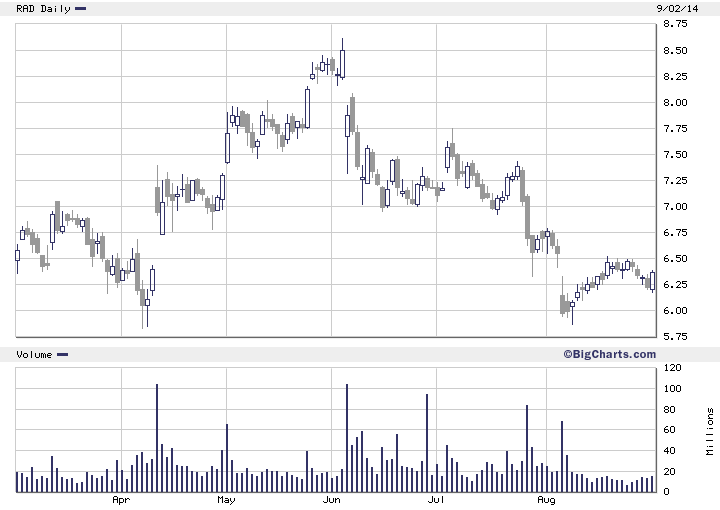Image resolution: width=720 pixels, height=510 pixels.
Task: Click the 0 volume axis label
Action: coord(666,492)
